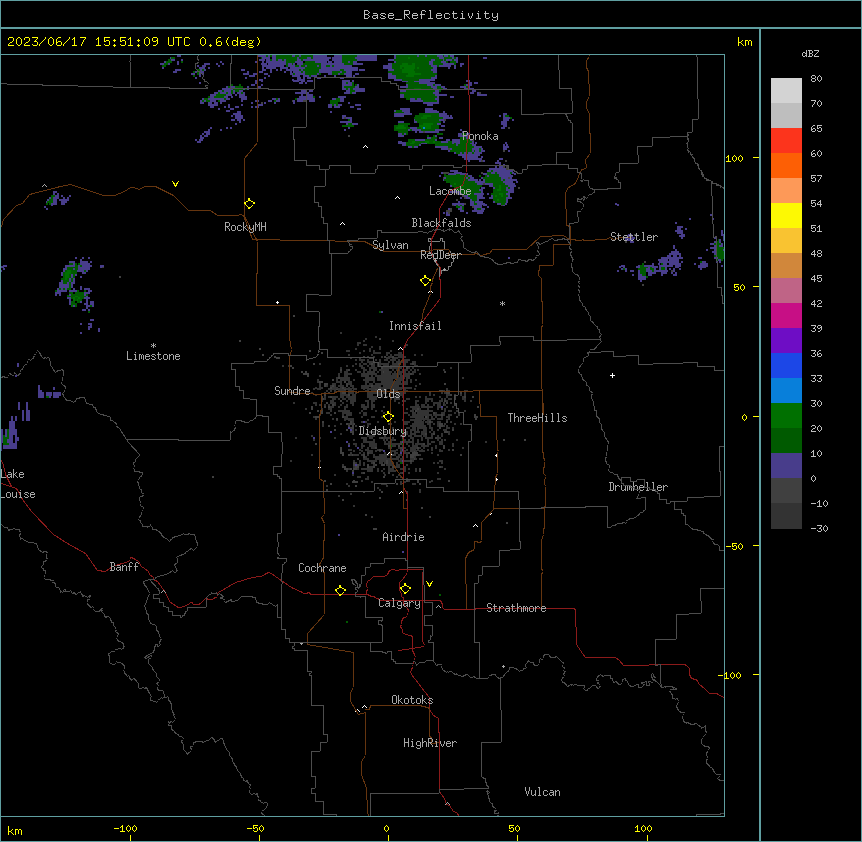The height and width of the screenshot is (842, 862).
Task: Click the Vulcan label
Action: point(543,792)
